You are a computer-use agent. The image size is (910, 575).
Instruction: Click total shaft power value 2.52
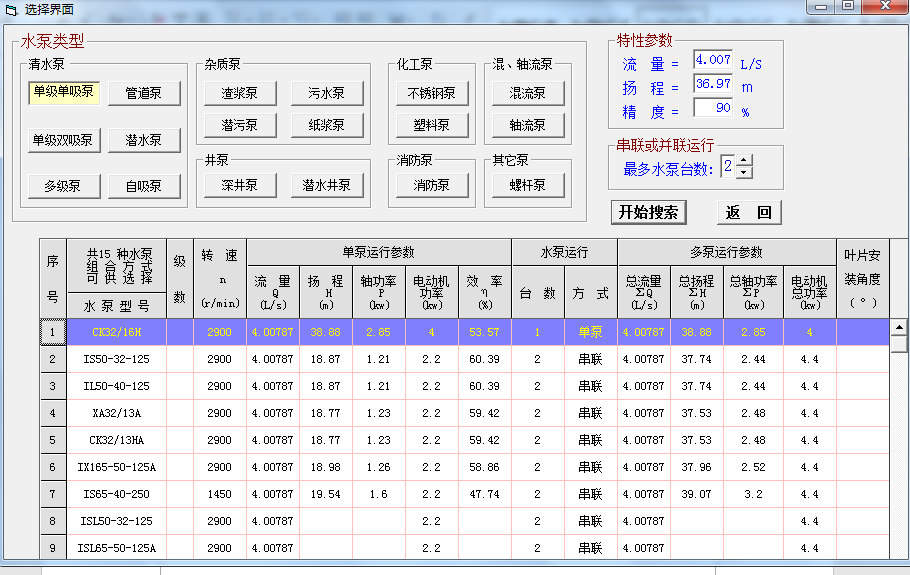tap(753, 468)
